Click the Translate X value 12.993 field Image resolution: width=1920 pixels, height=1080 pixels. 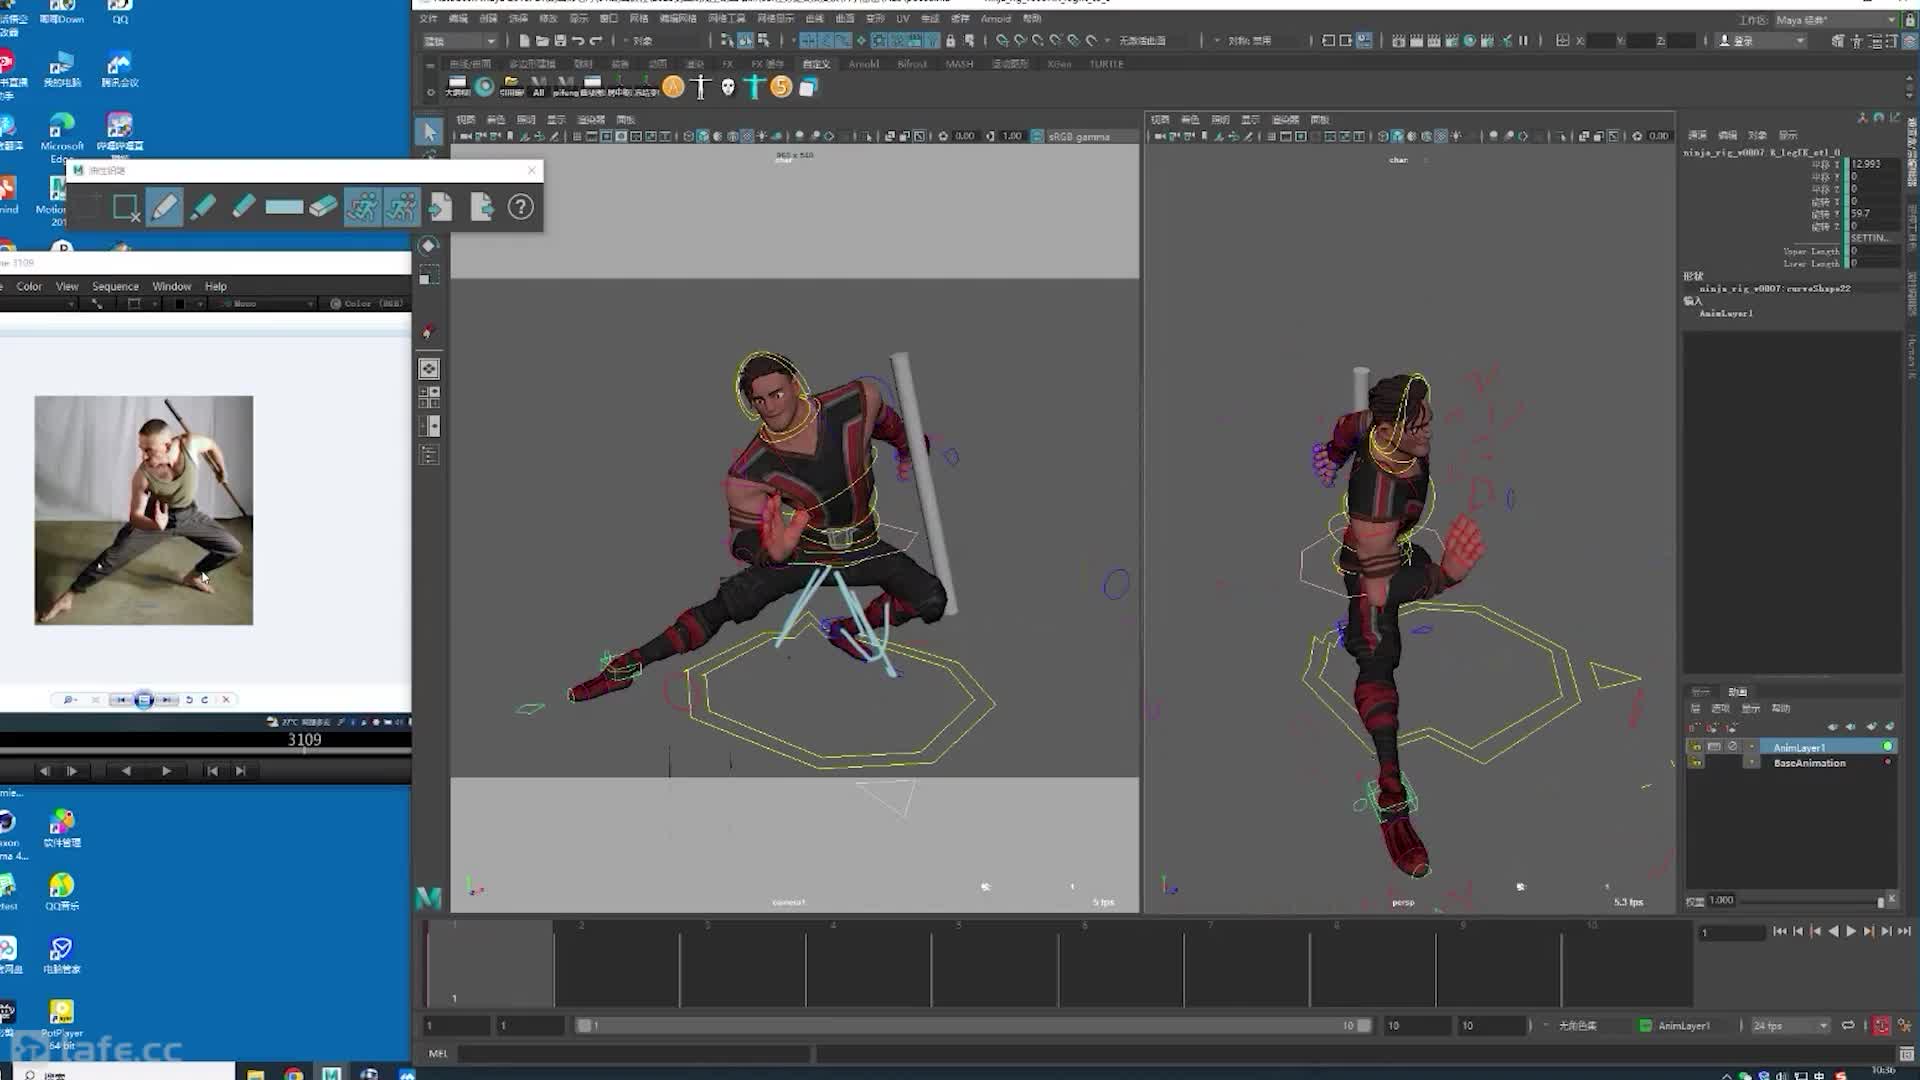point(1873,163)
